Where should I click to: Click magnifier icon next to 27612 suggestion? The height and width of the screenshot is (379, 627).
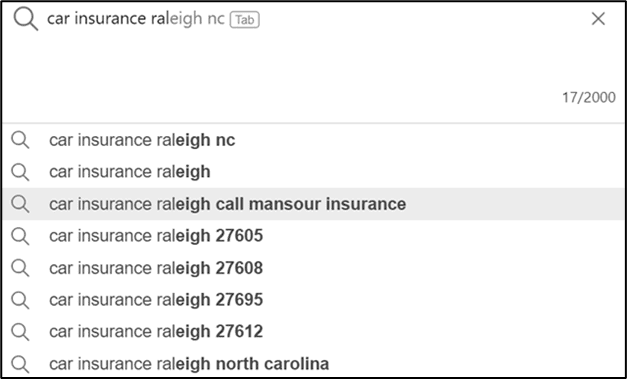(x=20, y=332)
